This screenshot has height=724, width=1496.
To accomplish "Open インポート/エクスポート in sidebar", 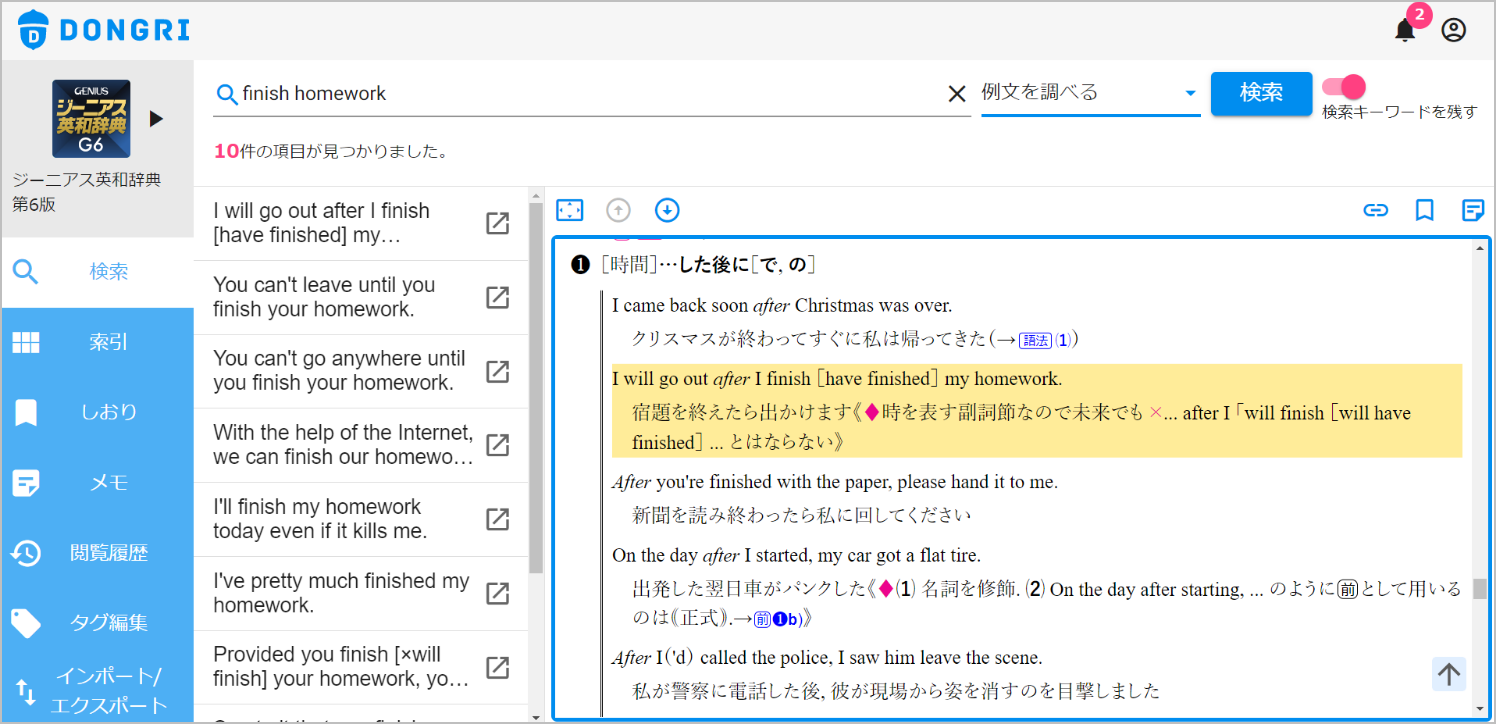I will pos(97,689).
